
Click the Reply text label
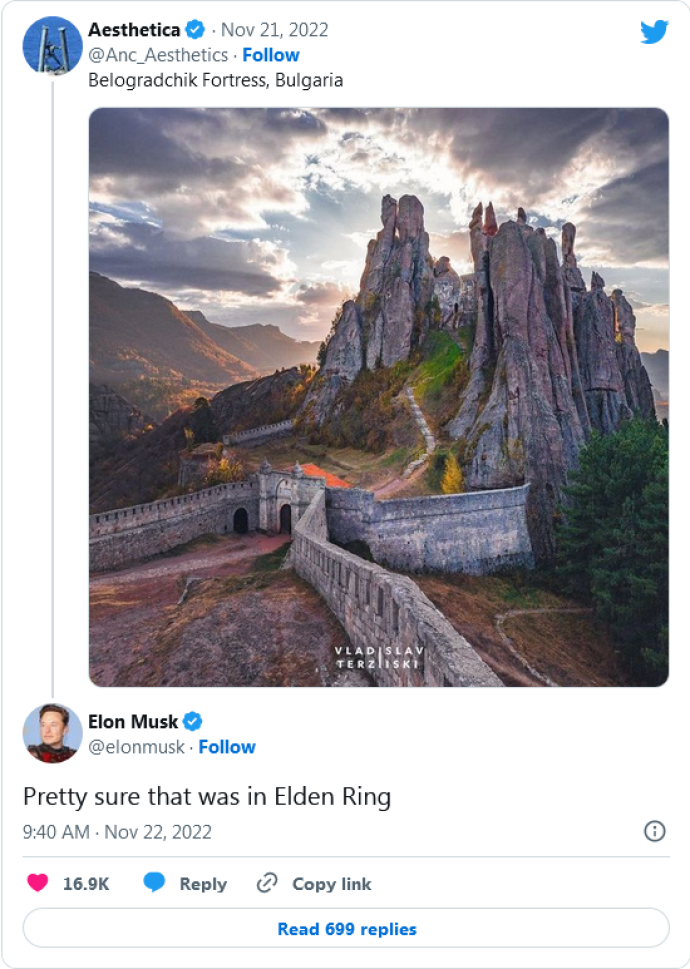(203, 884)
